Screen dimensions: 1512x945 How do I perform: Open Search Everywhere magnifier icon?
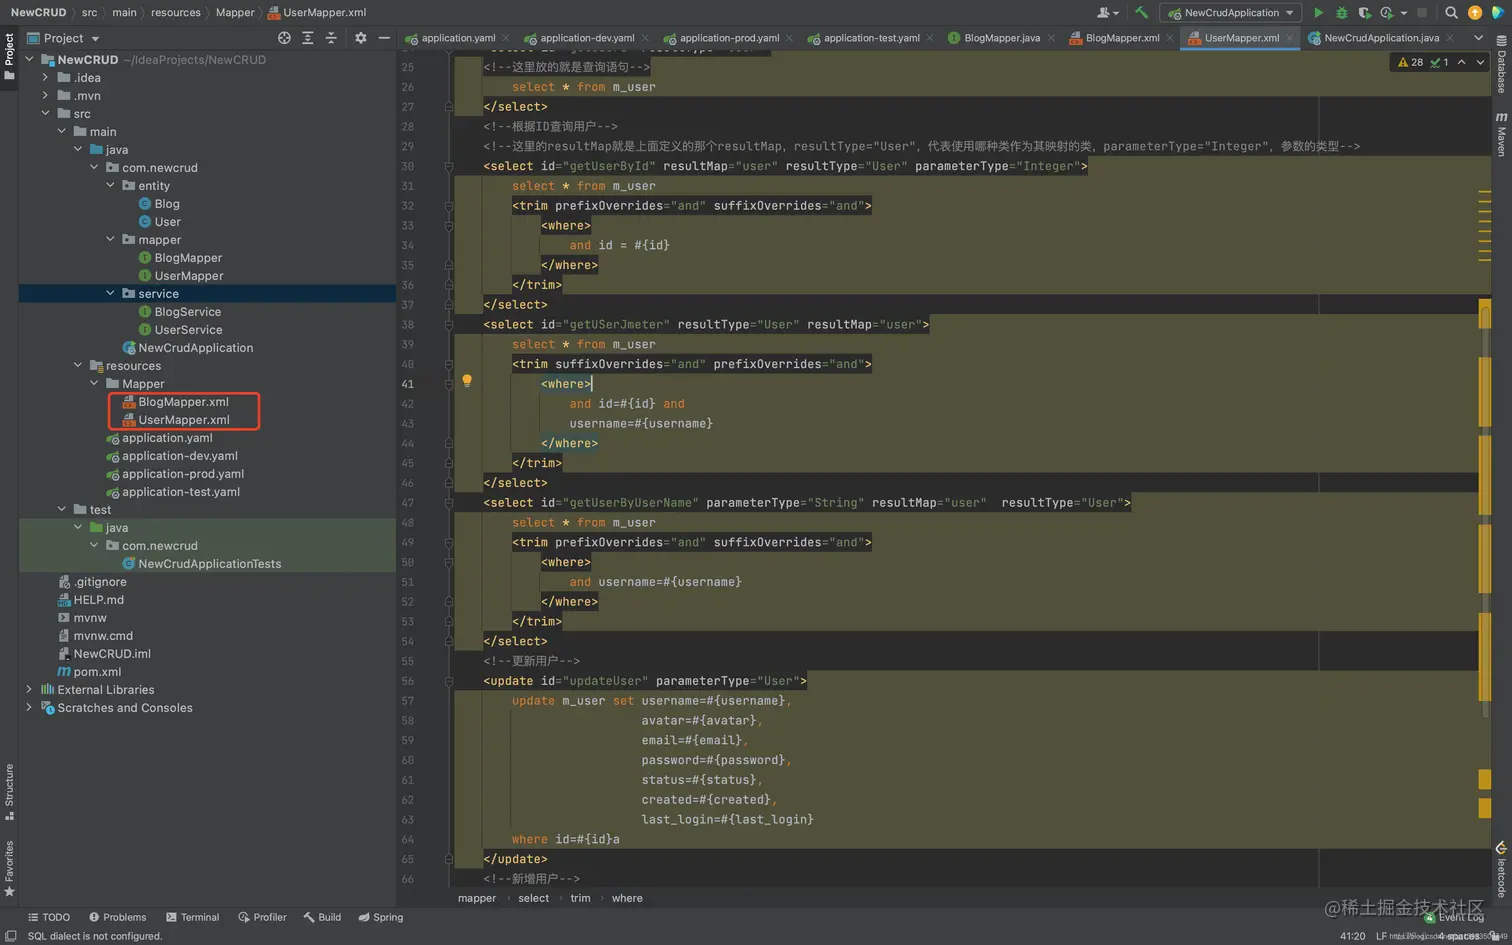click(1451, 13)
